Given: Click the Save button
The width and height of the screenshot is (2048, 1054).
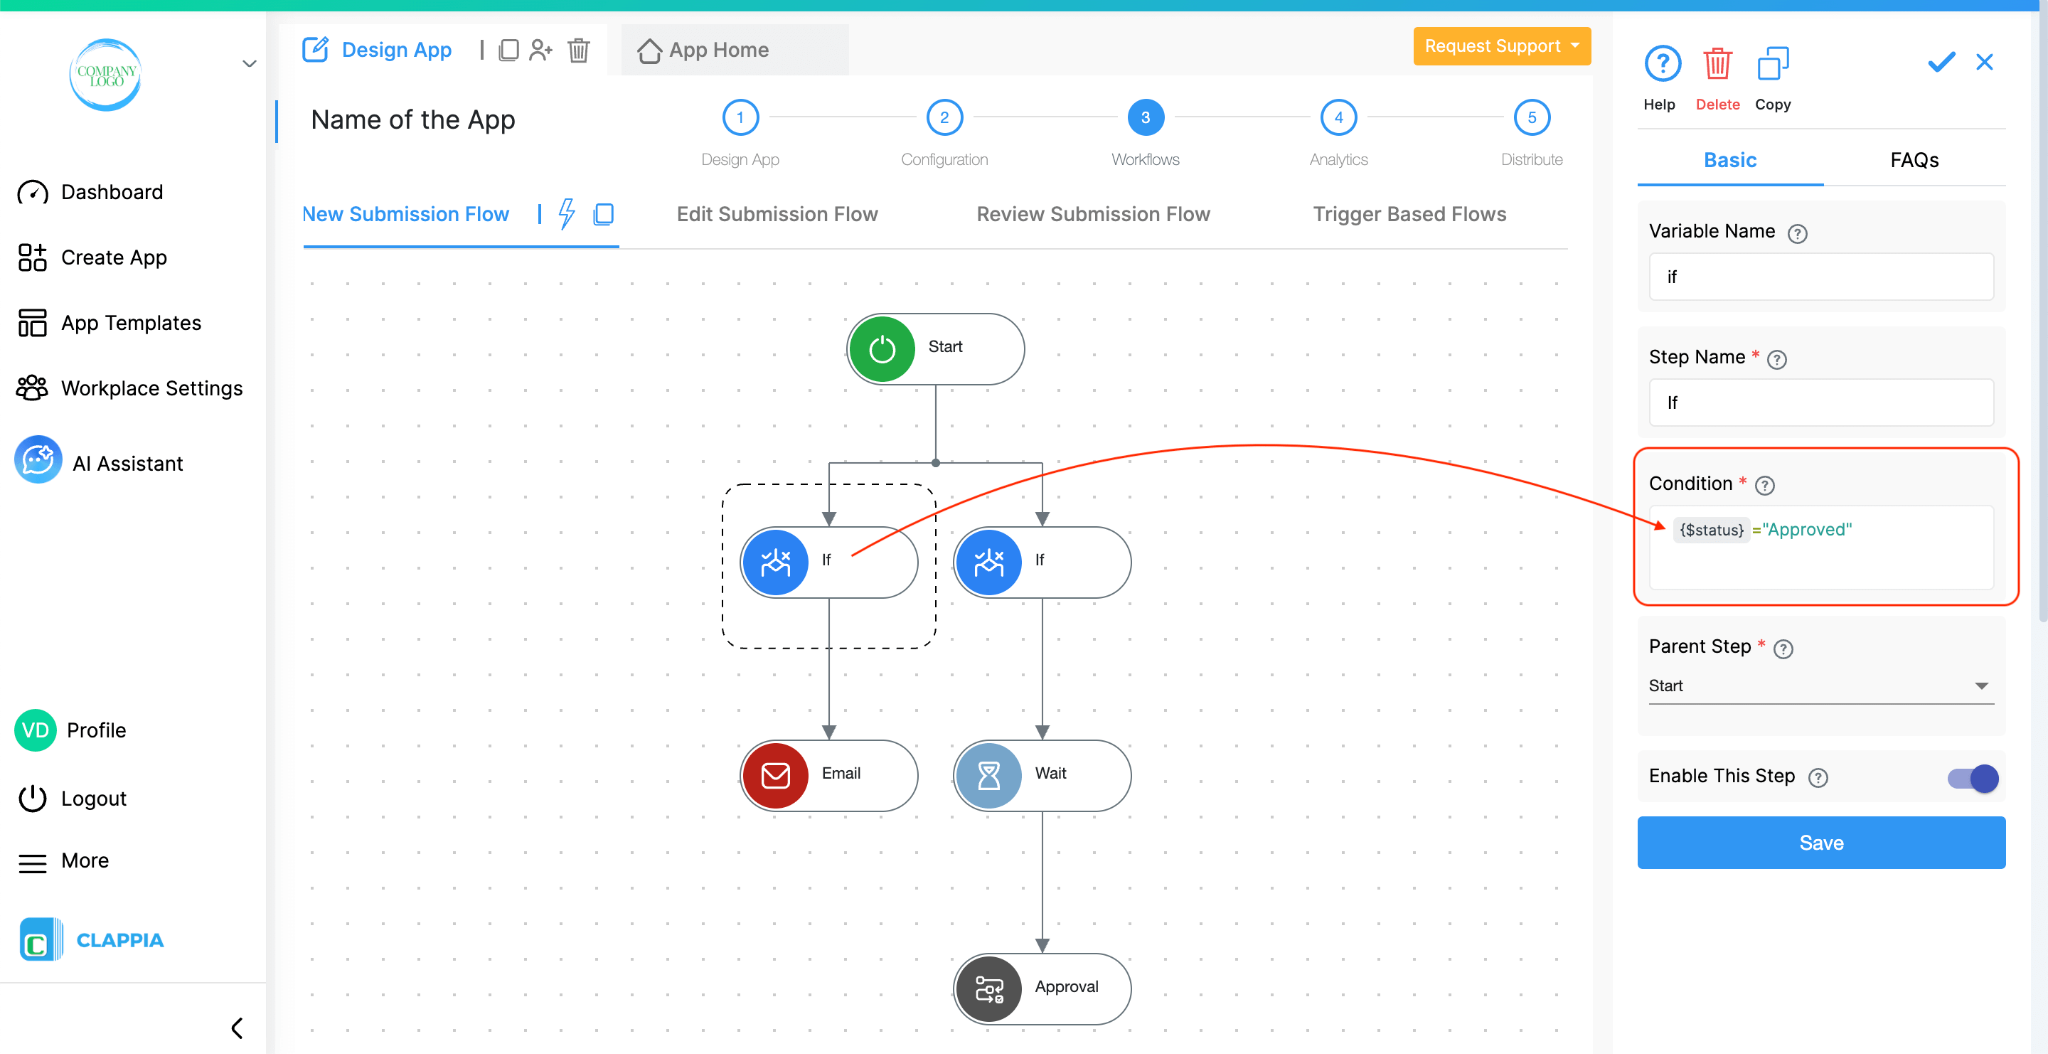Looking at the screenshot, I should coord(1820,842).
